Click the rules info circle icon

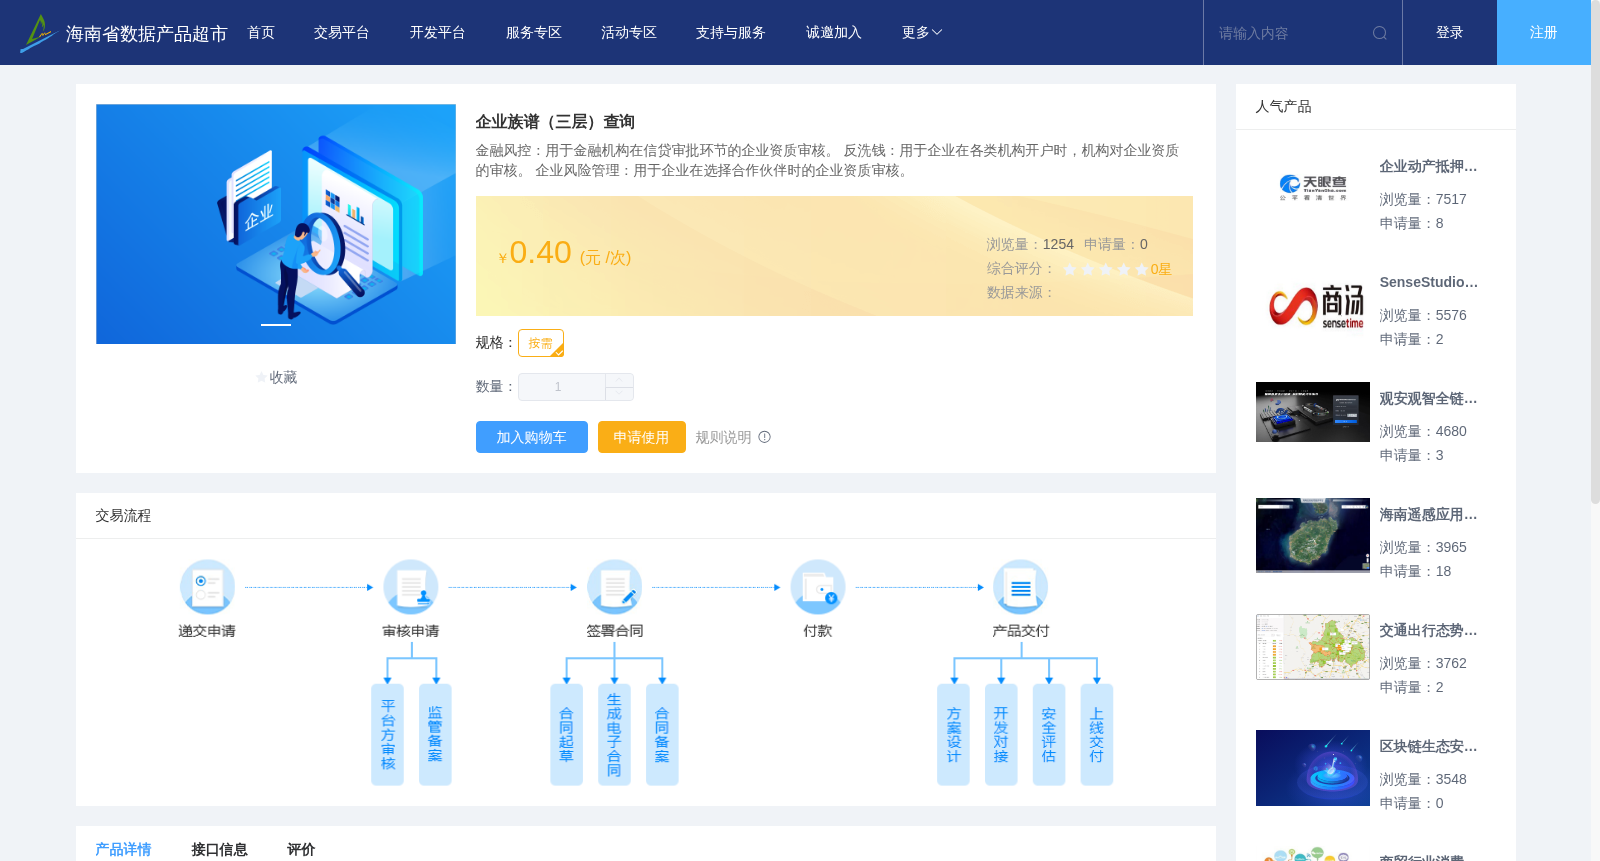pos(765,437)
